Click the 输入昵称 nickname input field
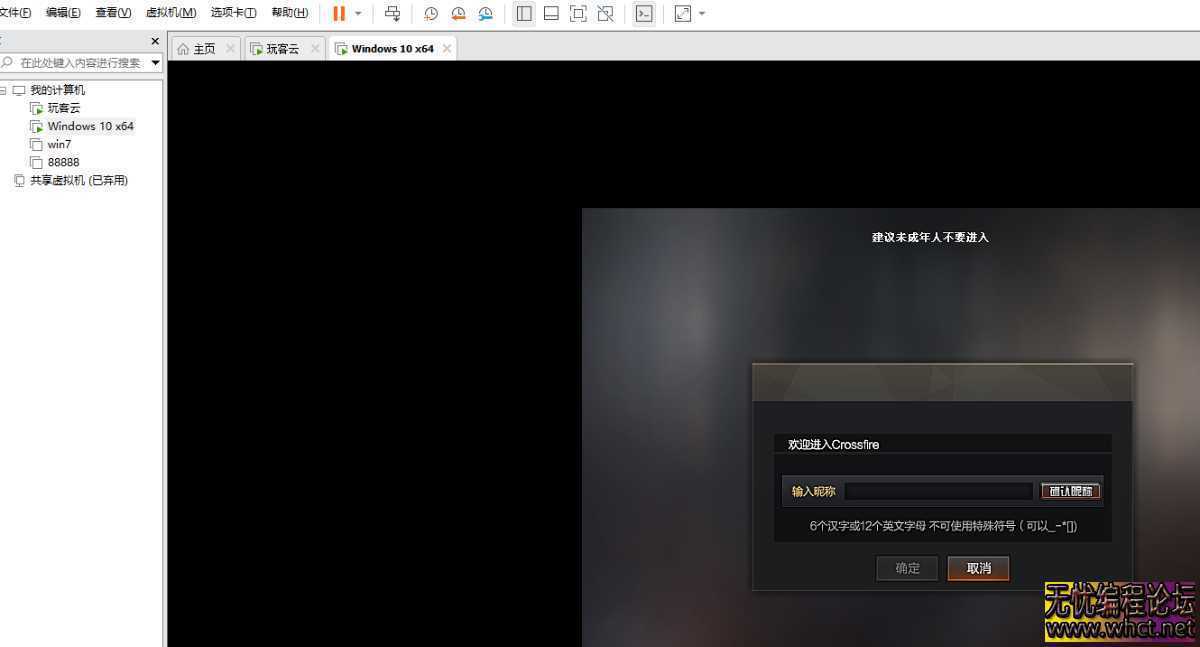The width and height of the screenshot is (1200, 647). pyautogui.click(x=938, y=491)
